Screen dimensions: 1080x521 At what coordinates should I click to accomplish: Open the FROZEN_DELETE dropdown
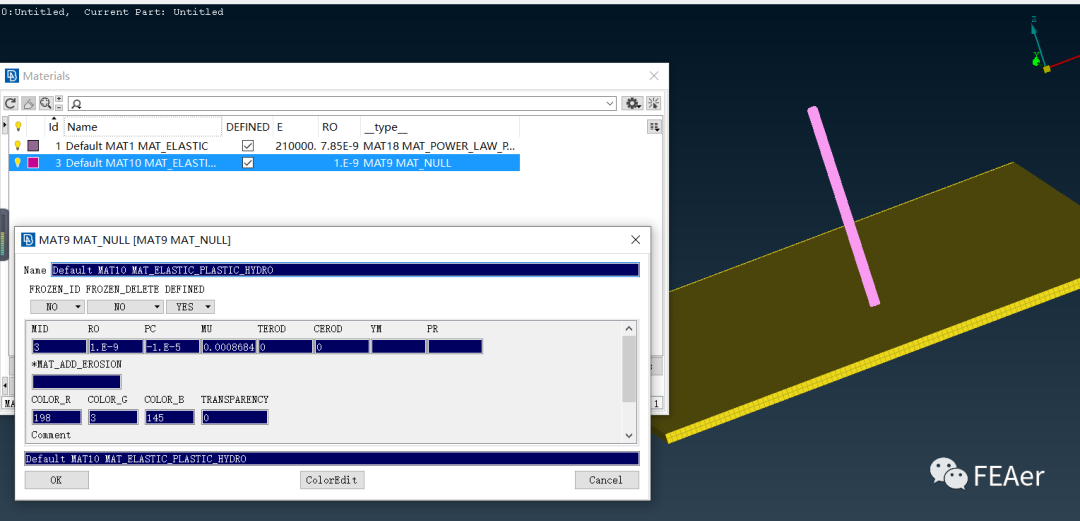click(124, 307)
